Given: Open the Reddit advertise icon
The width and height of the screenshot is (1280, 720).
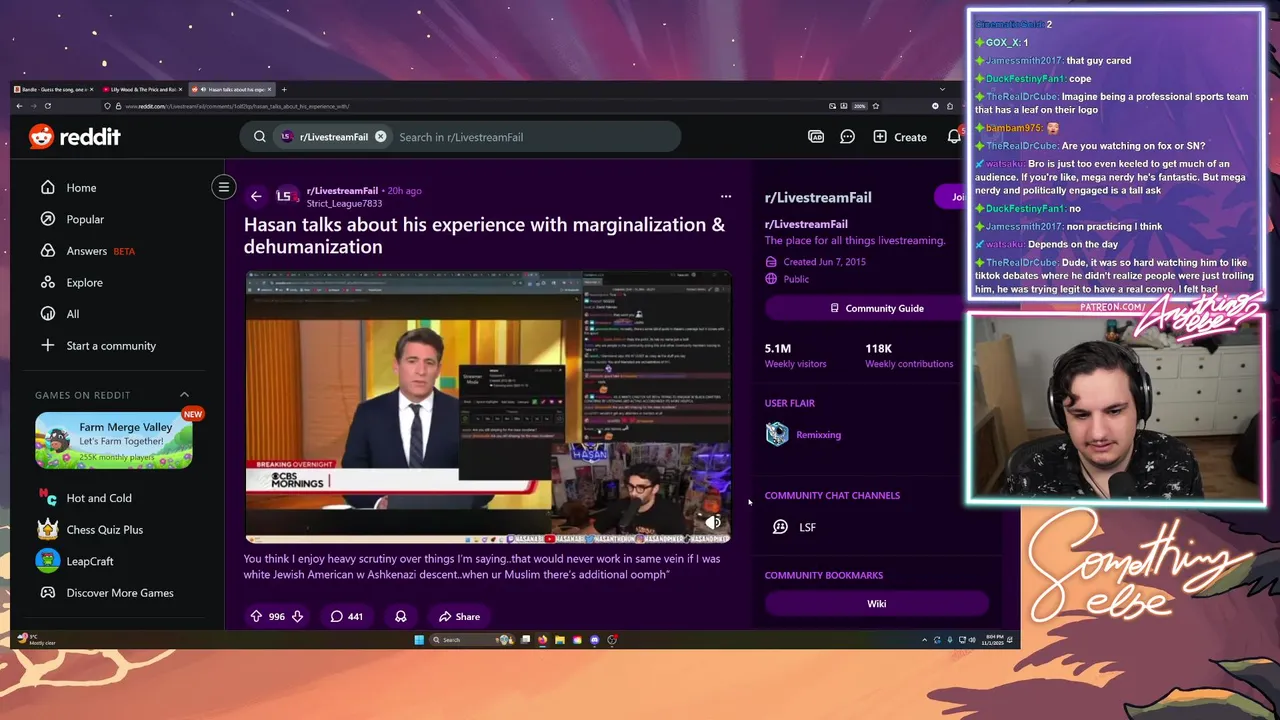Looking at the screenshot, I should tap(816, 137).
